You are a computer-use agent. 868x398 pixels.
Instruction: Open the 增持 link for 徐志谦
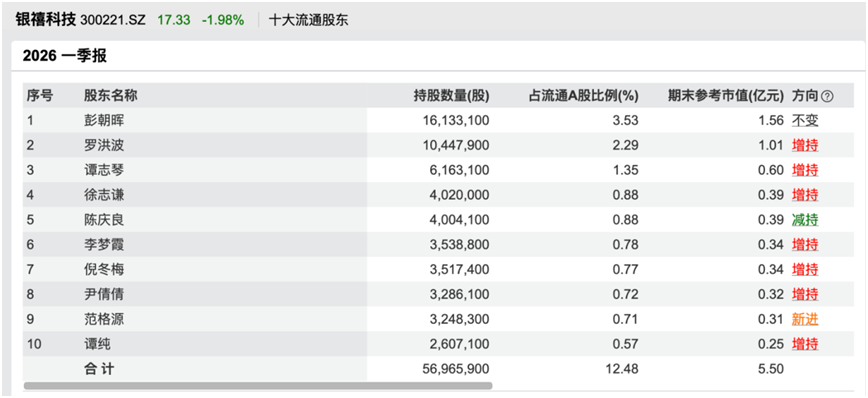805,195
